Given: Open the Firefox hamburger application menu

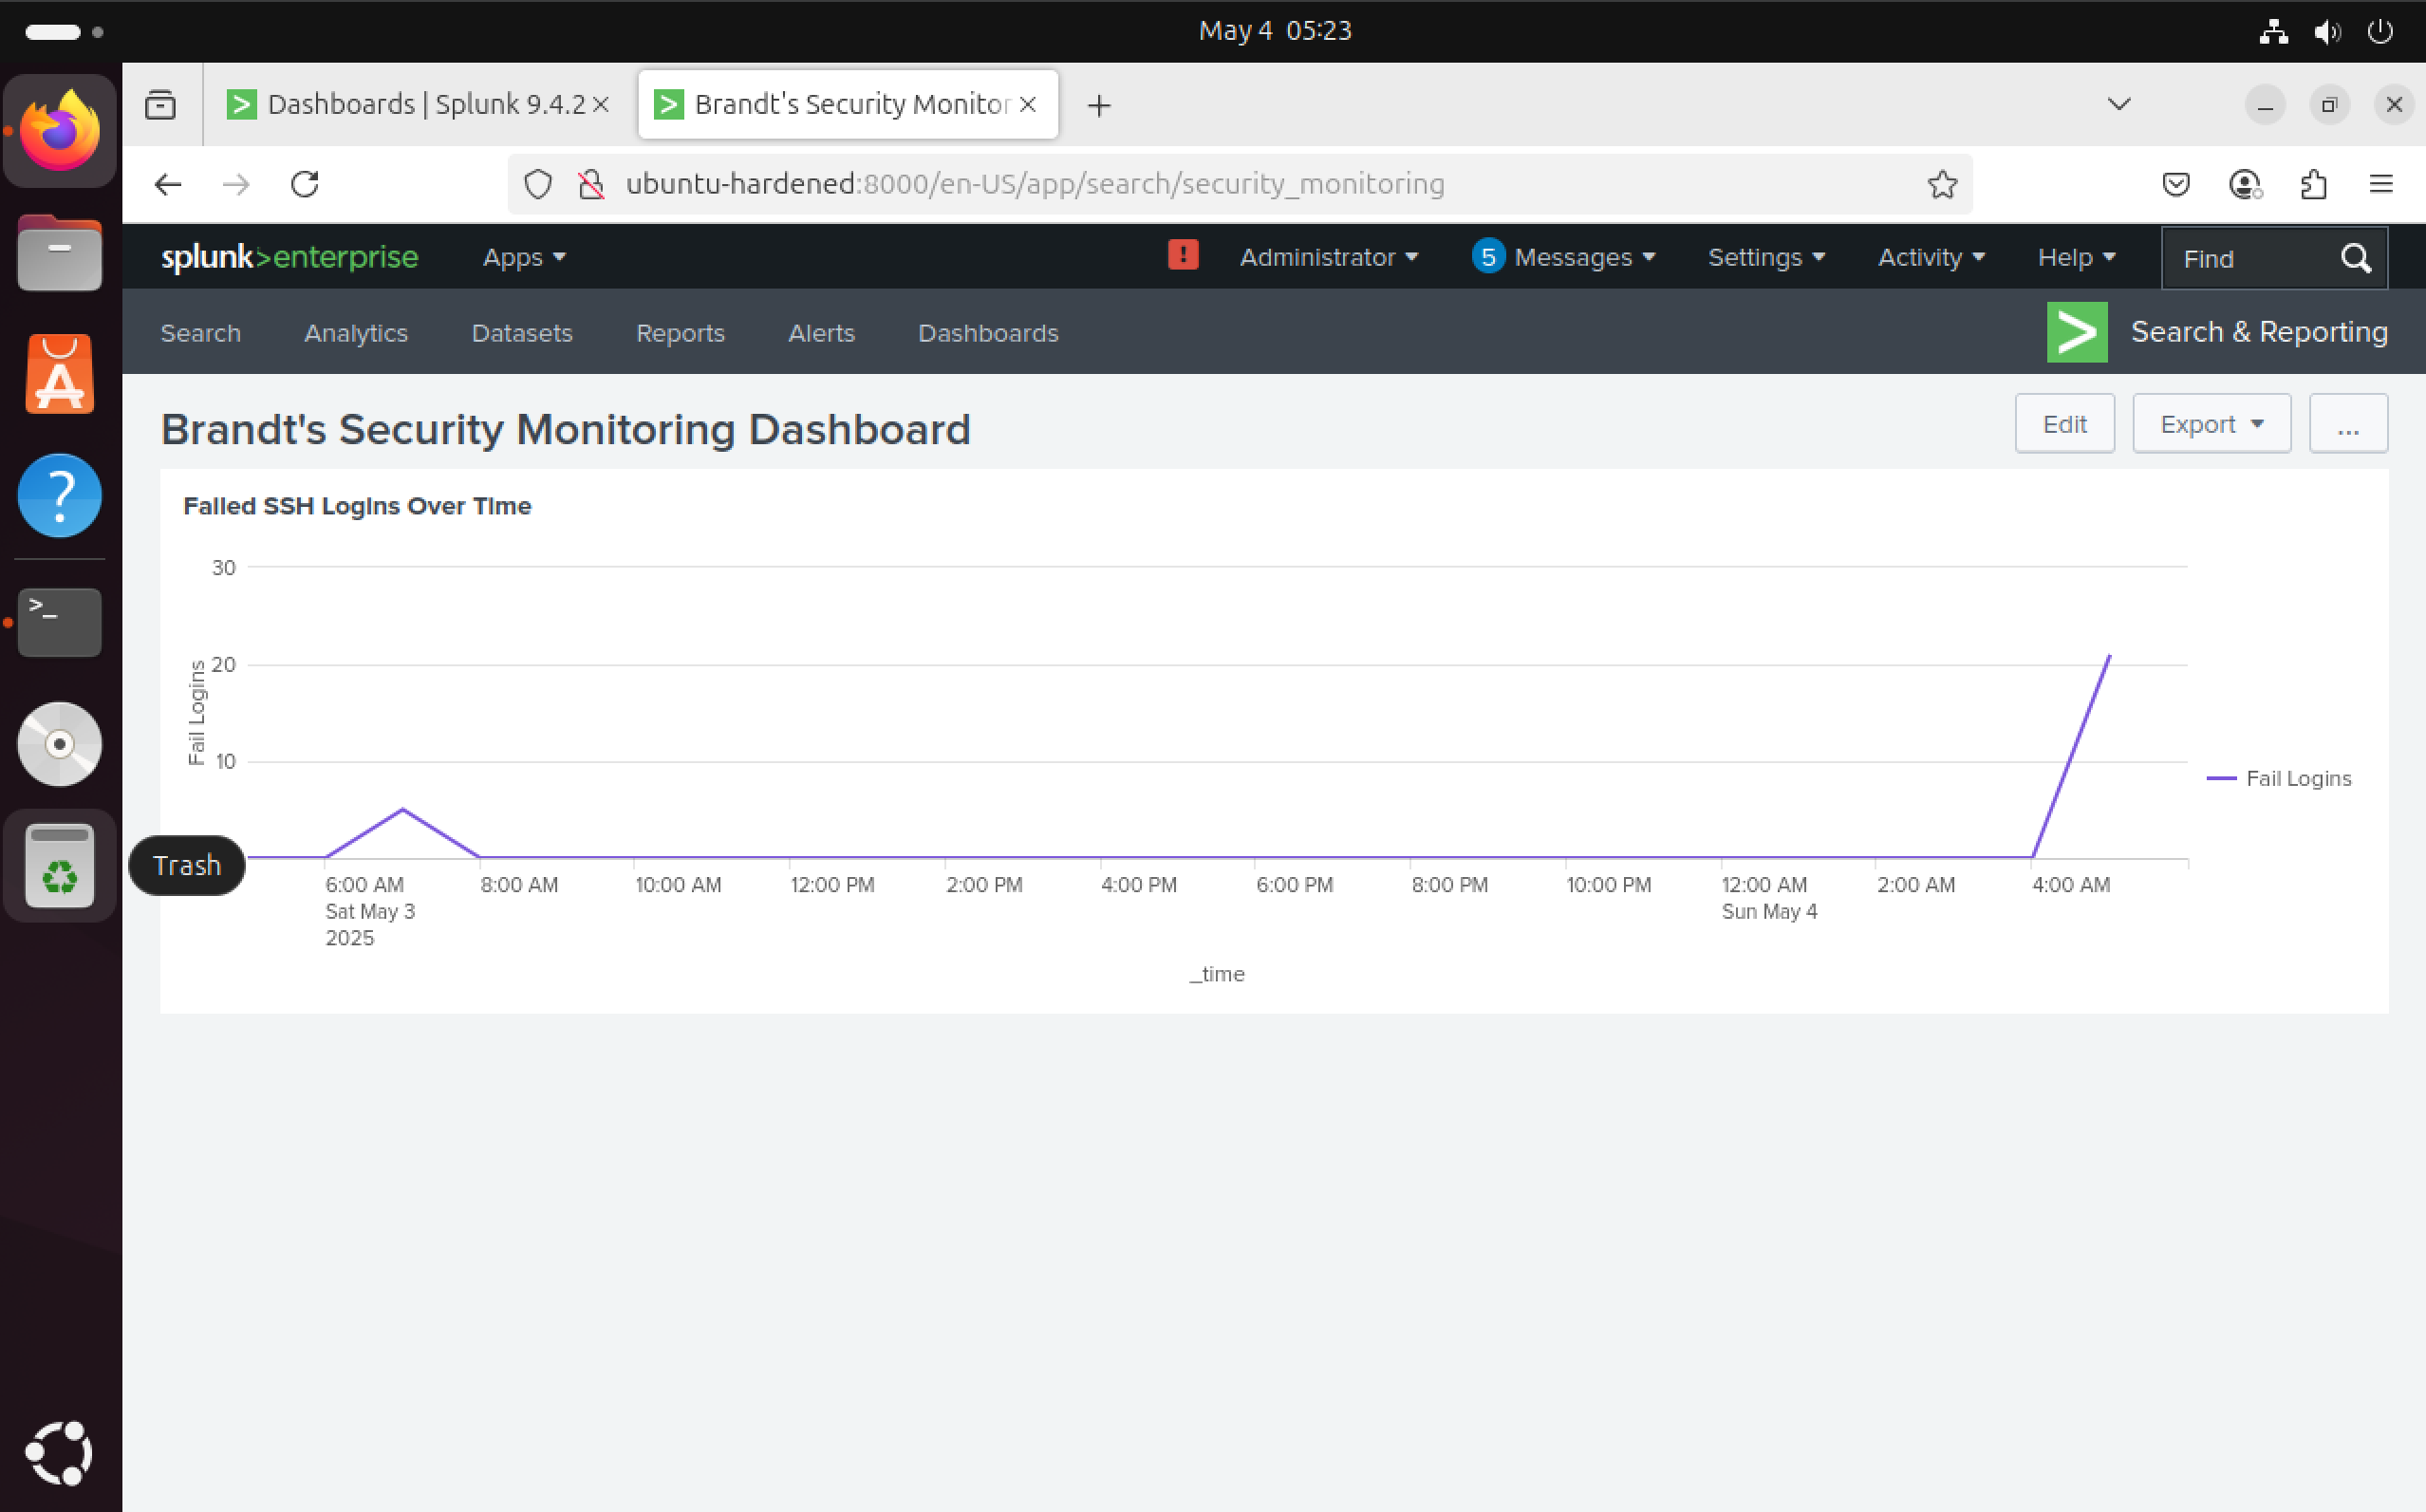Looking at the screenshot, I should click(2381, 184).
